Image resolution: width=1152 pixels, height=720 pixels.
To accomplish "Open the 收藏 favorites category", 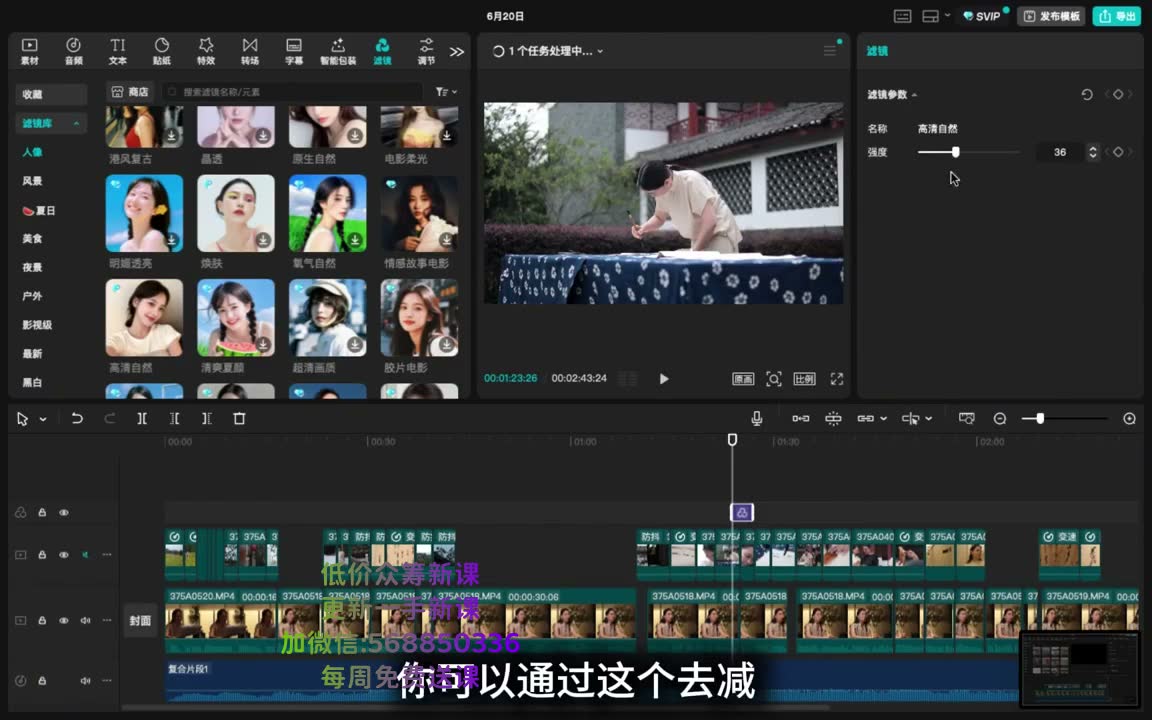I will click(x=51, y=94).
